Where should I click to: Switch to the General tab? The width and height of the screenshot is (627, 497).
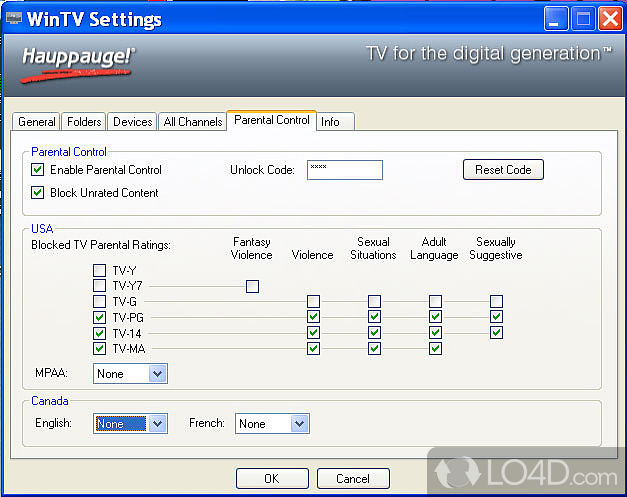point(36,122)
